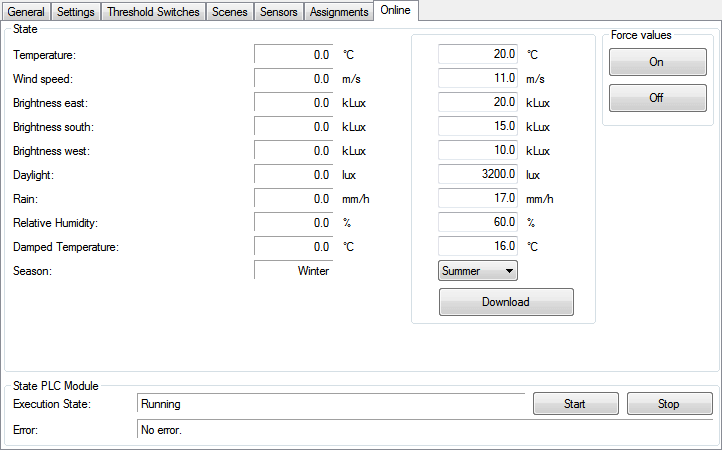Click the Brightness east: label

[50, 103]
